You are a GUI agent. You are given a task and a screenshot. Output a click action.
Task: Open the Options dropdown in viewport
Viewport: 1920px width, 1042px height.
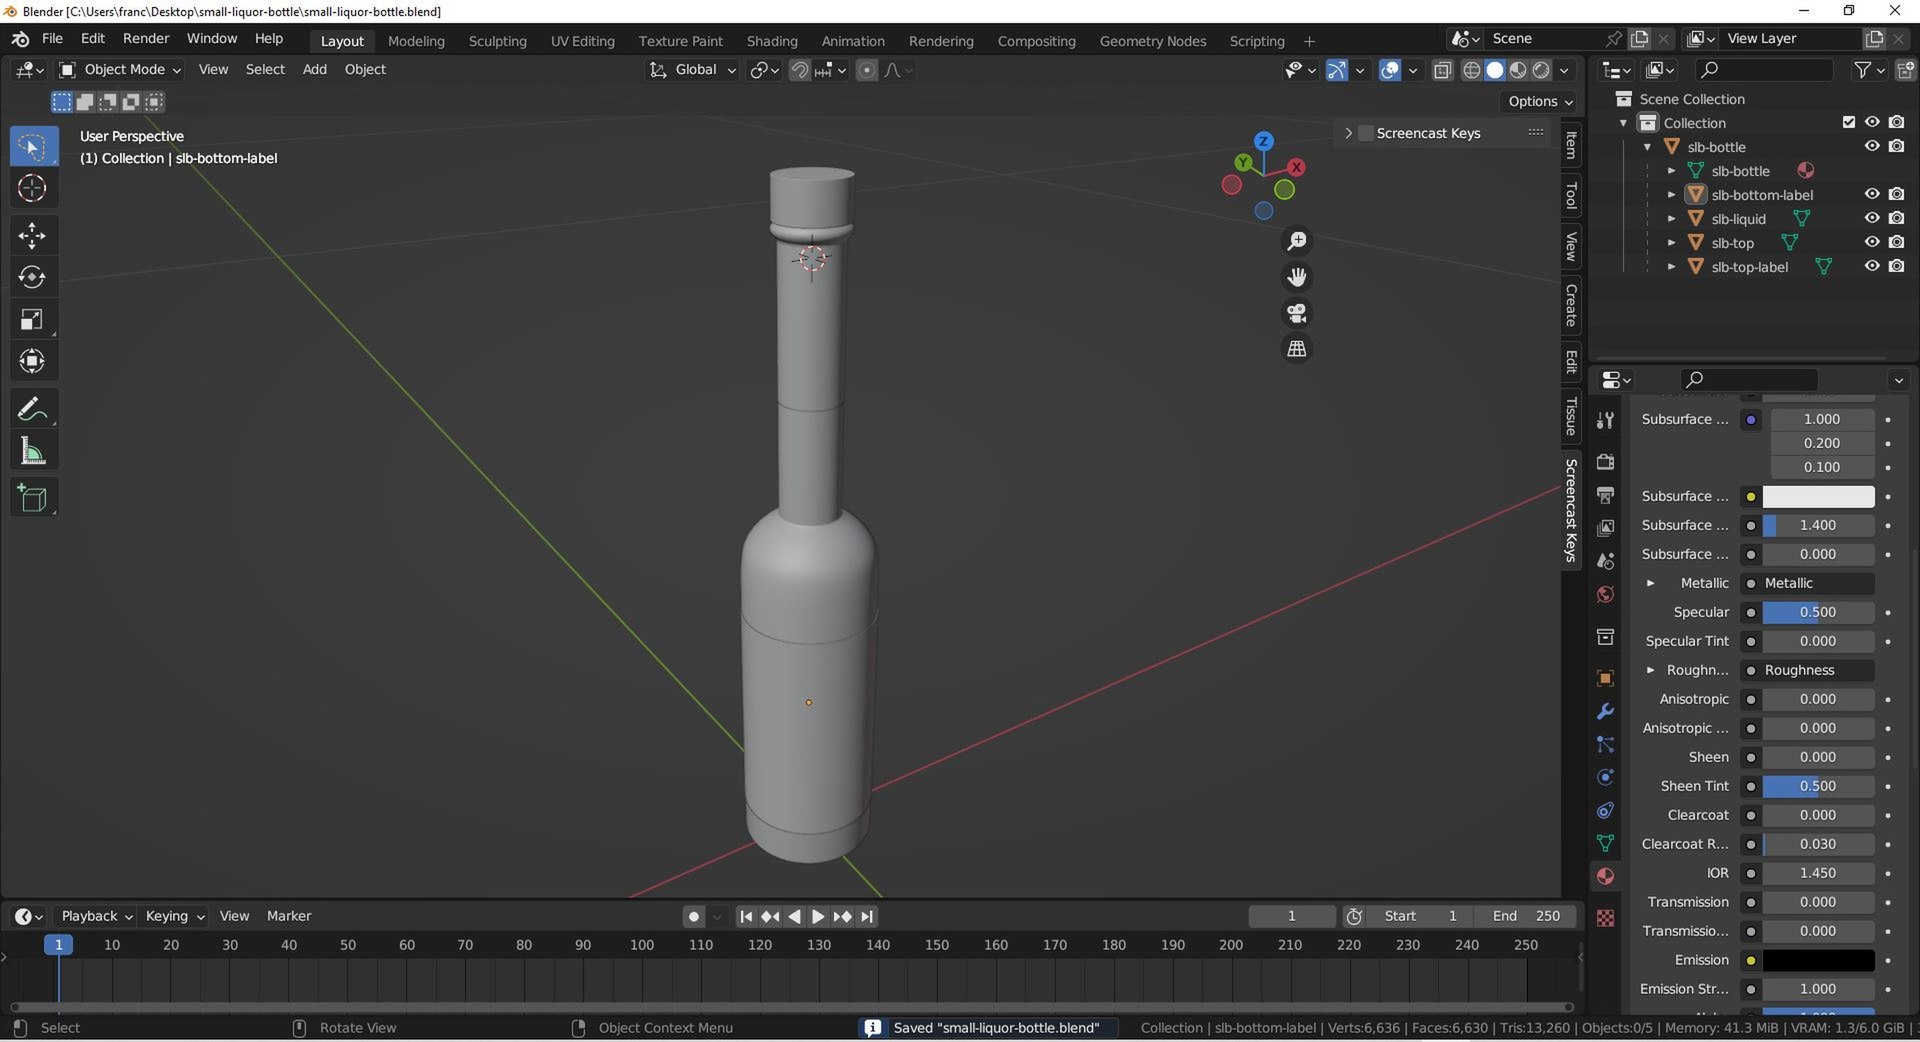[x=1540, y=101]
